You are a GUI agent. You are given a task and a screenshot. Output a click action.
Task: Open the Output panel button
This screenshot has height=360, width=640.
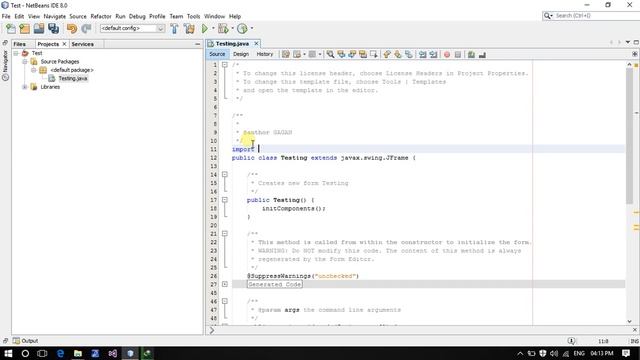click(x=25, y=341)
